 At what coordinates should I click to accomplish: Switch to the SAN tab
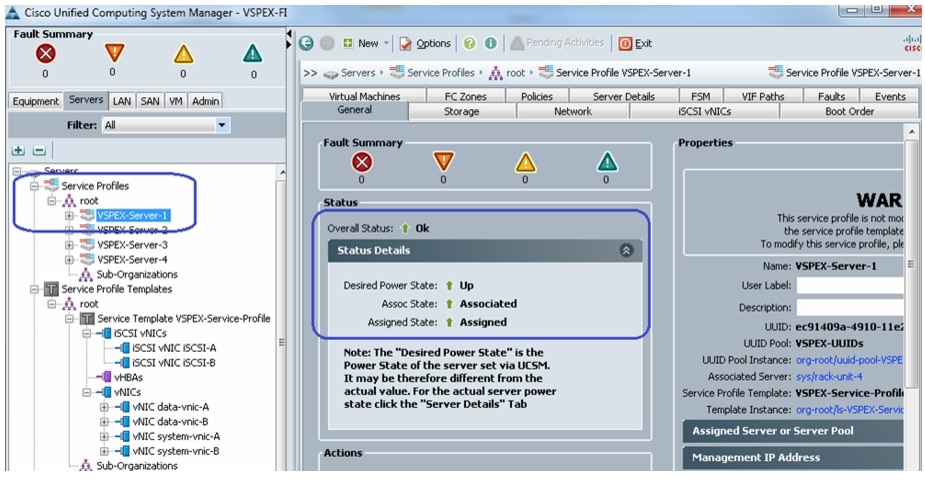click(x=150, y=101)
